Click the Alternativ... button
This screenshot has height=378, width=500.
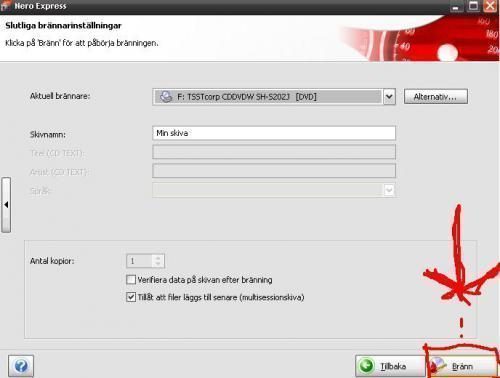436,97
